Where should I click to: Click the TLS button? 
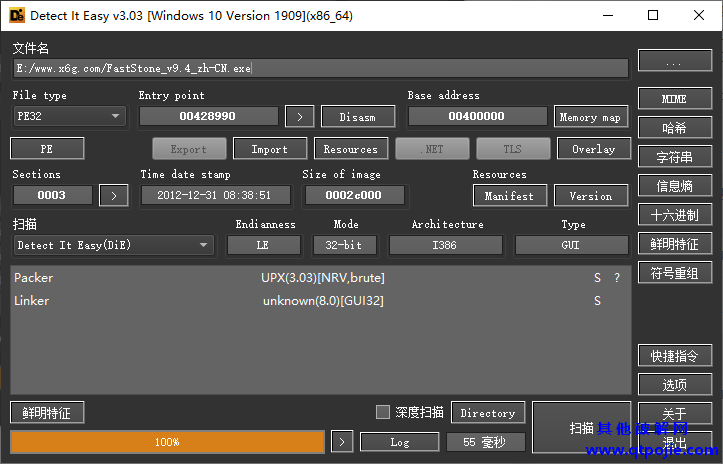513,149
